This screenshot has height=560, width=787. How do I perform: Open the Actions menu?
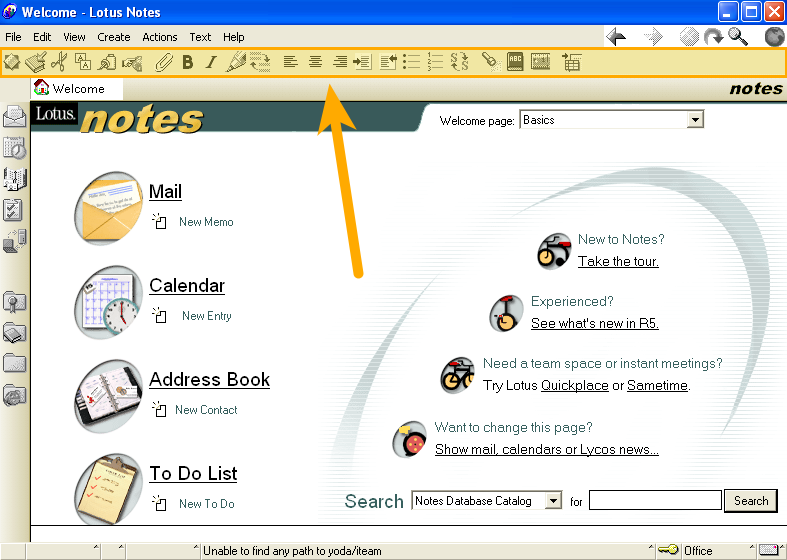coord(160,37)
